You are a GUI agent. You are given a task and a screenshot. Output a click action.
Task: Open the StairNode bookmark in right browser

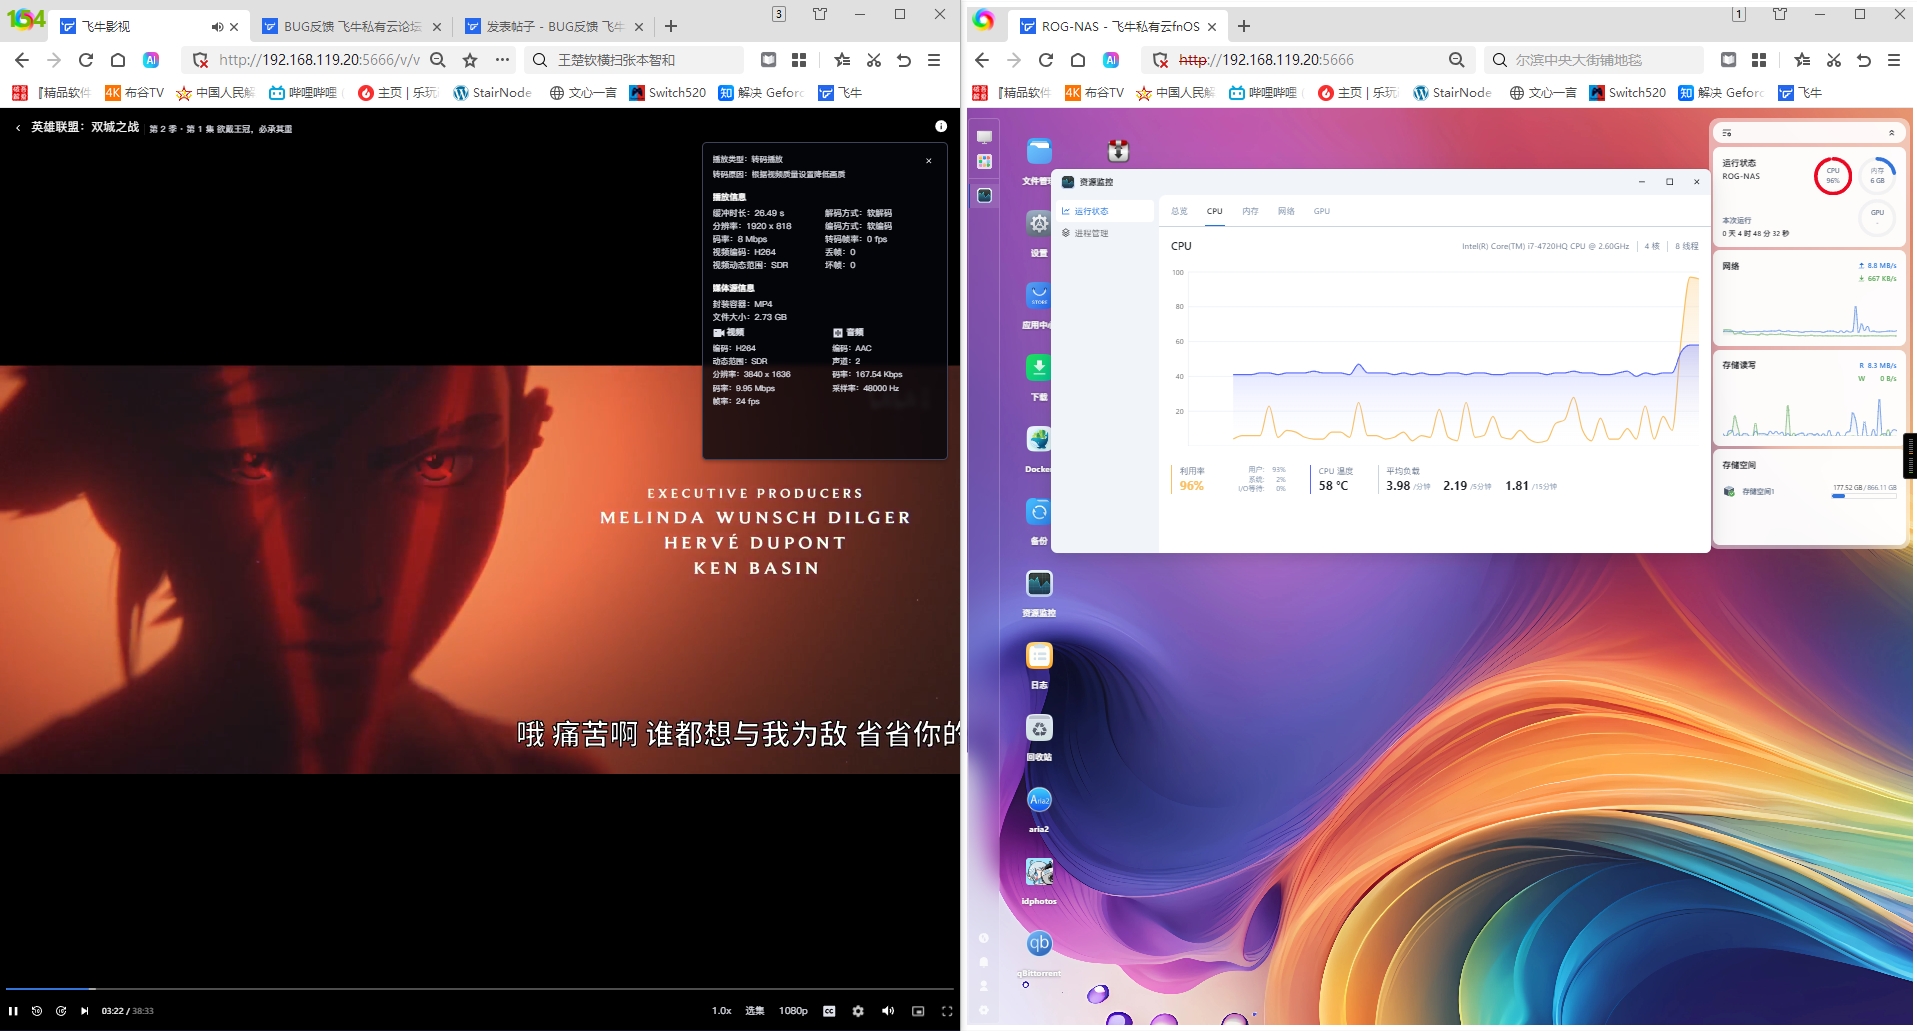coord(1452,93)
